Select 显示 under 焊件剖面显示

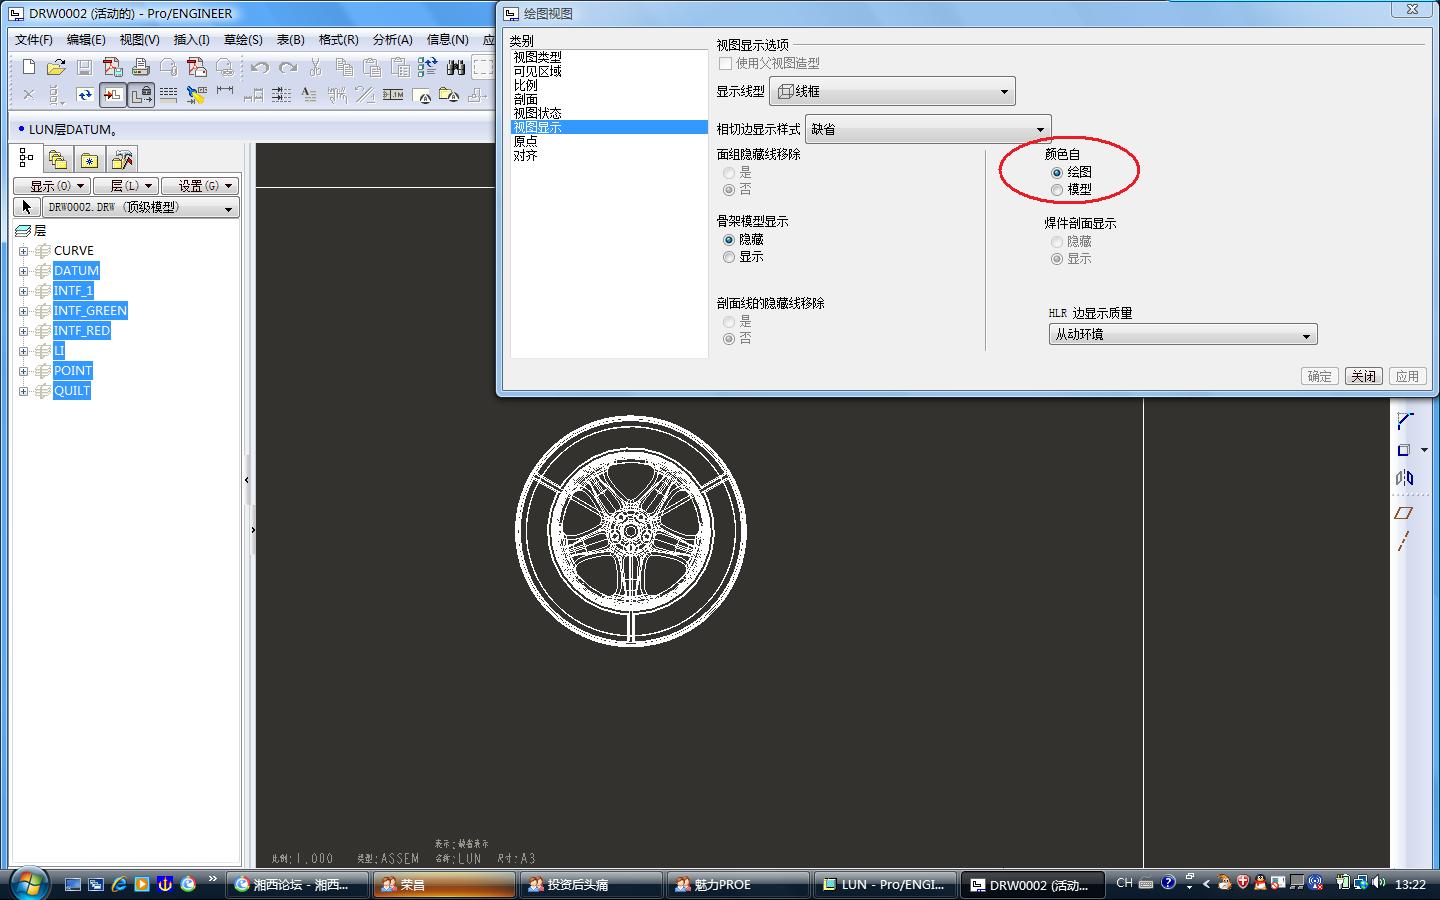pyautogui.click(x=1057, y=259)
